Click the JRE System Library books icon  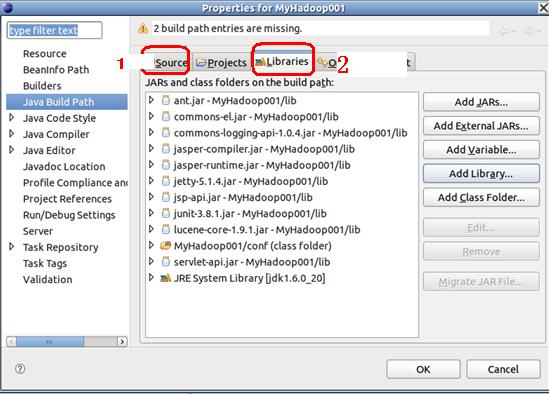coord(165,278)
